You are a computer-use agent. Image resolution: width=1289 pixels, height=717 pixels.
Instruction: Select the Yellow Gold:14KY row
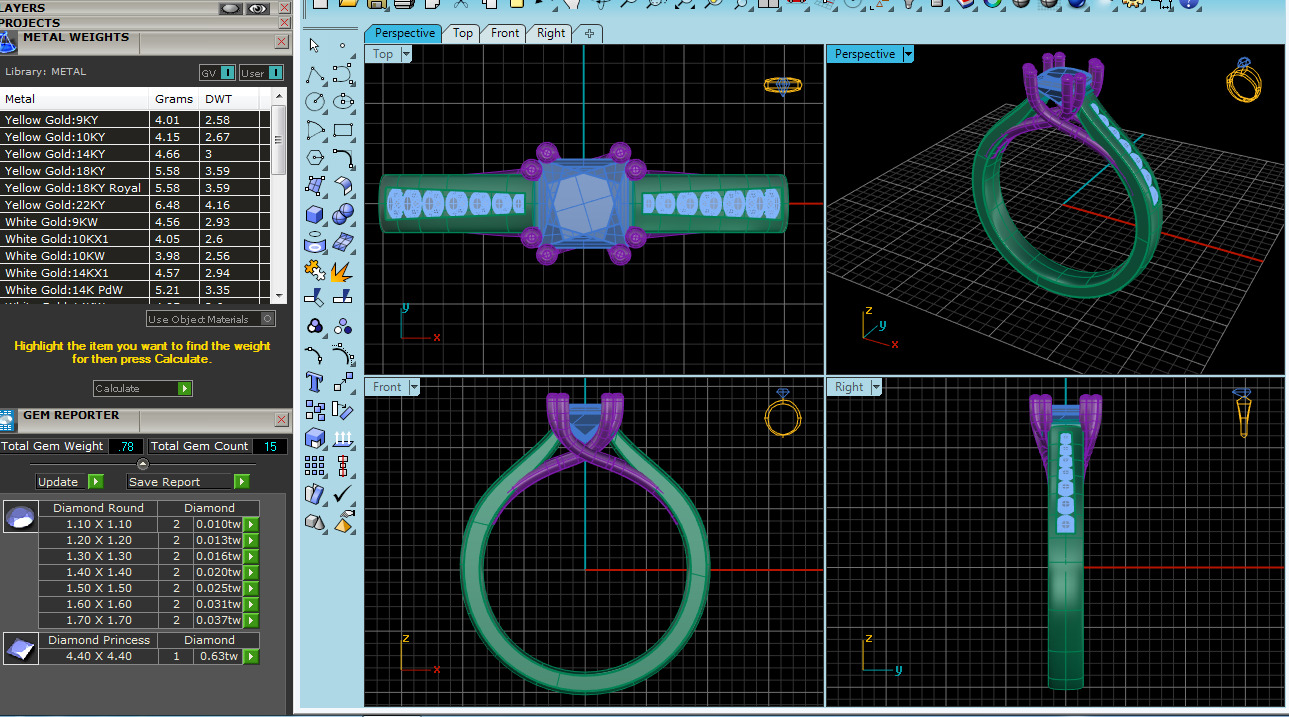point(136,154)
